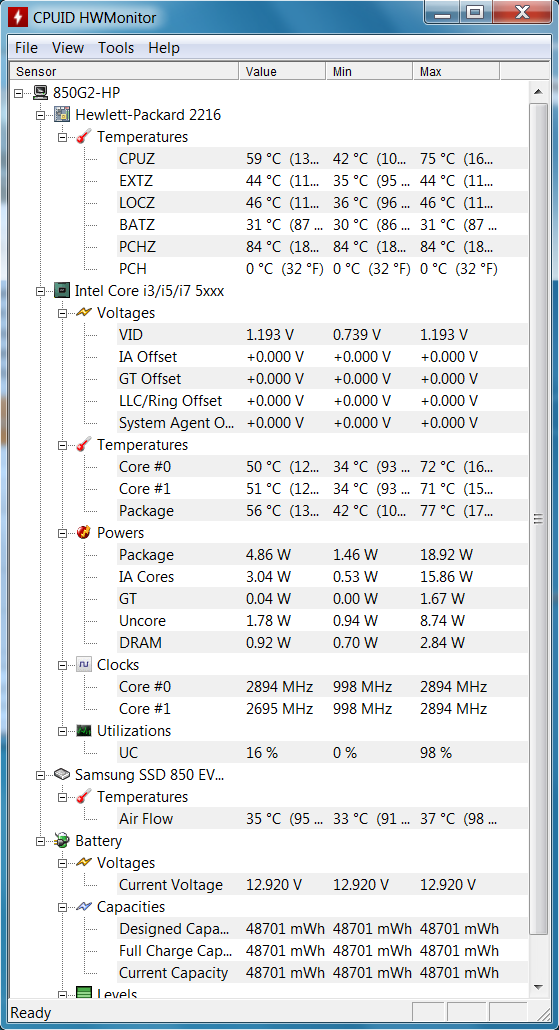Viewport: 559px width, 1030px height.
Task: Click the 850G2-HP computer icon
Action: point(41,93)
